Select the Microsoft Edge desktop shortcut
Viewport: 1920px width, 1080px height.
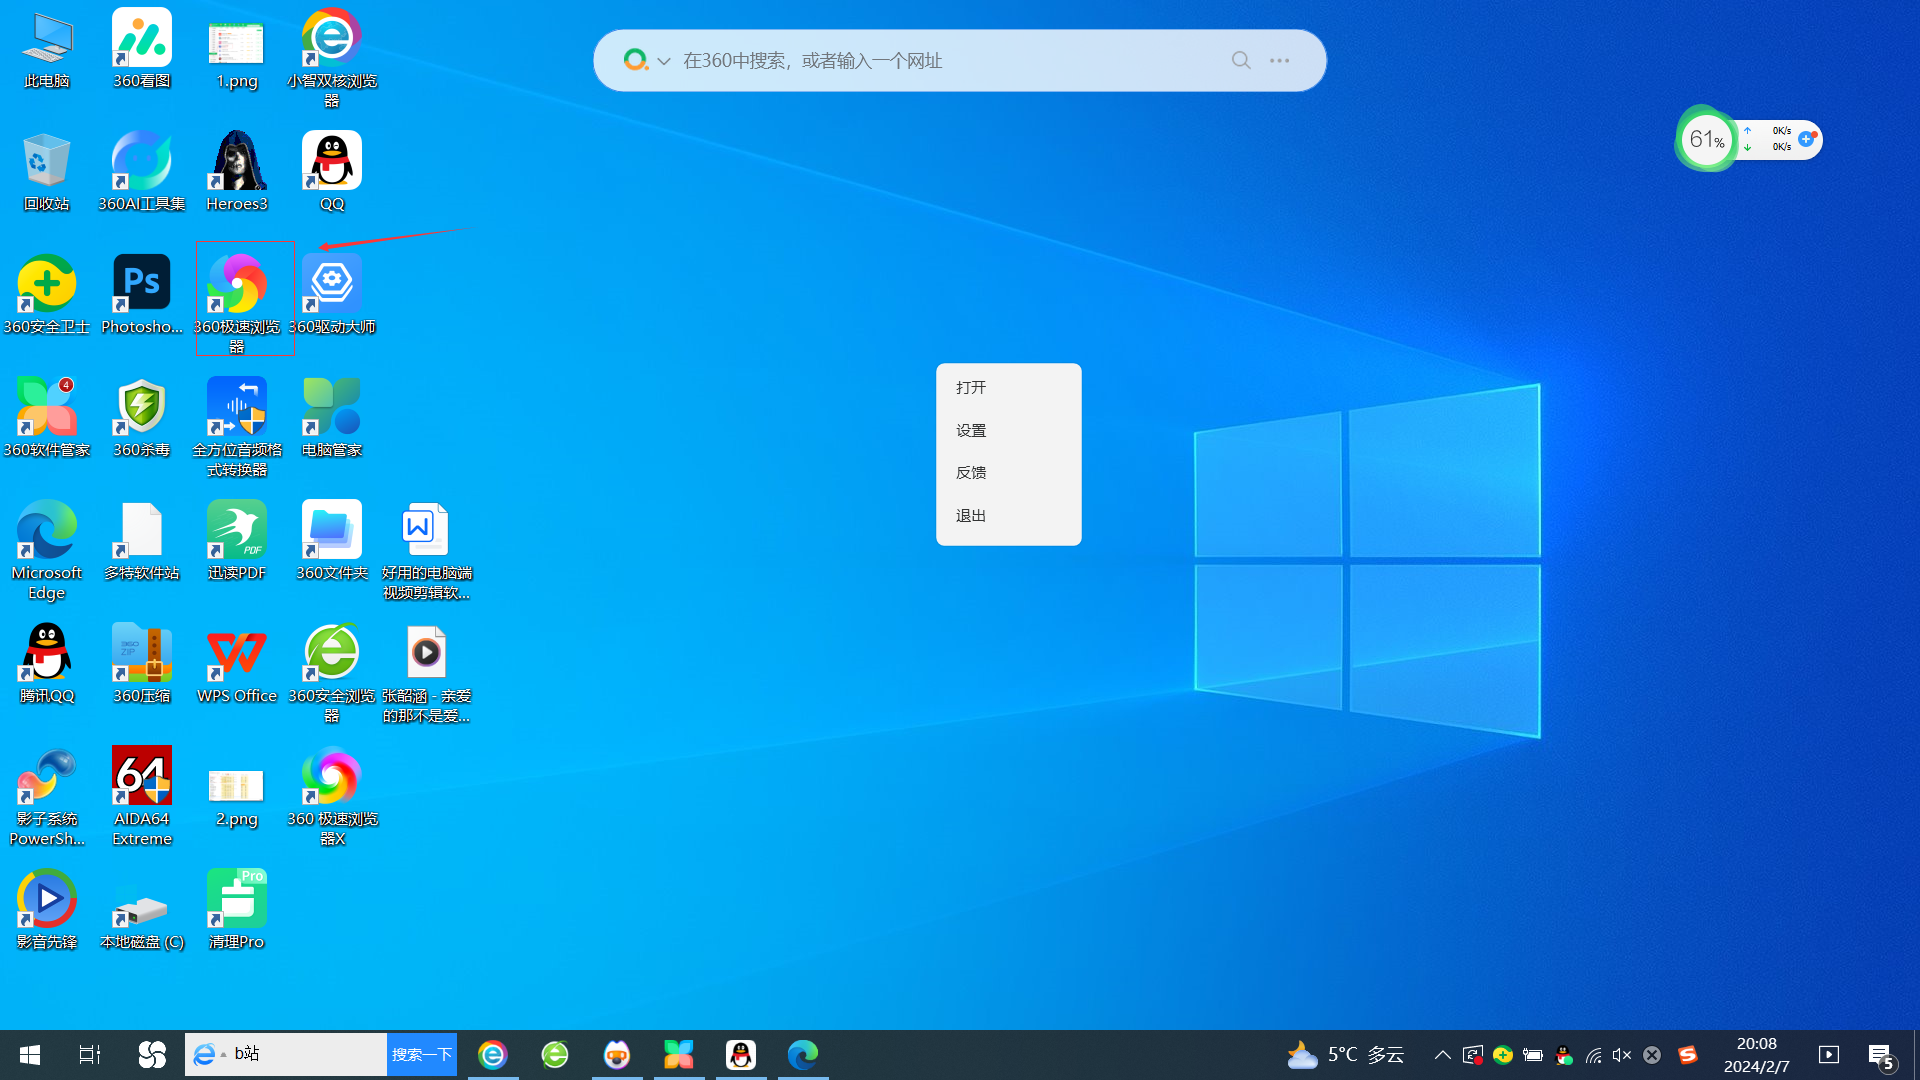[47, 550]
